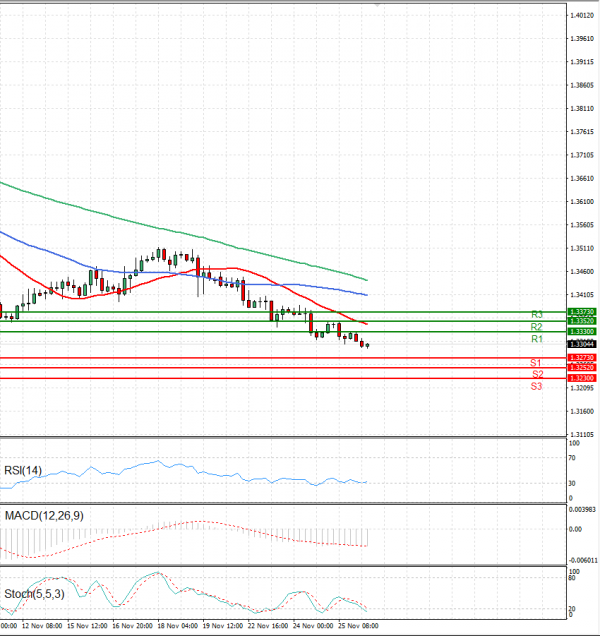Select the S2 support label
The width and height of the screenshot is (600, 636).
tap(536, 374)
